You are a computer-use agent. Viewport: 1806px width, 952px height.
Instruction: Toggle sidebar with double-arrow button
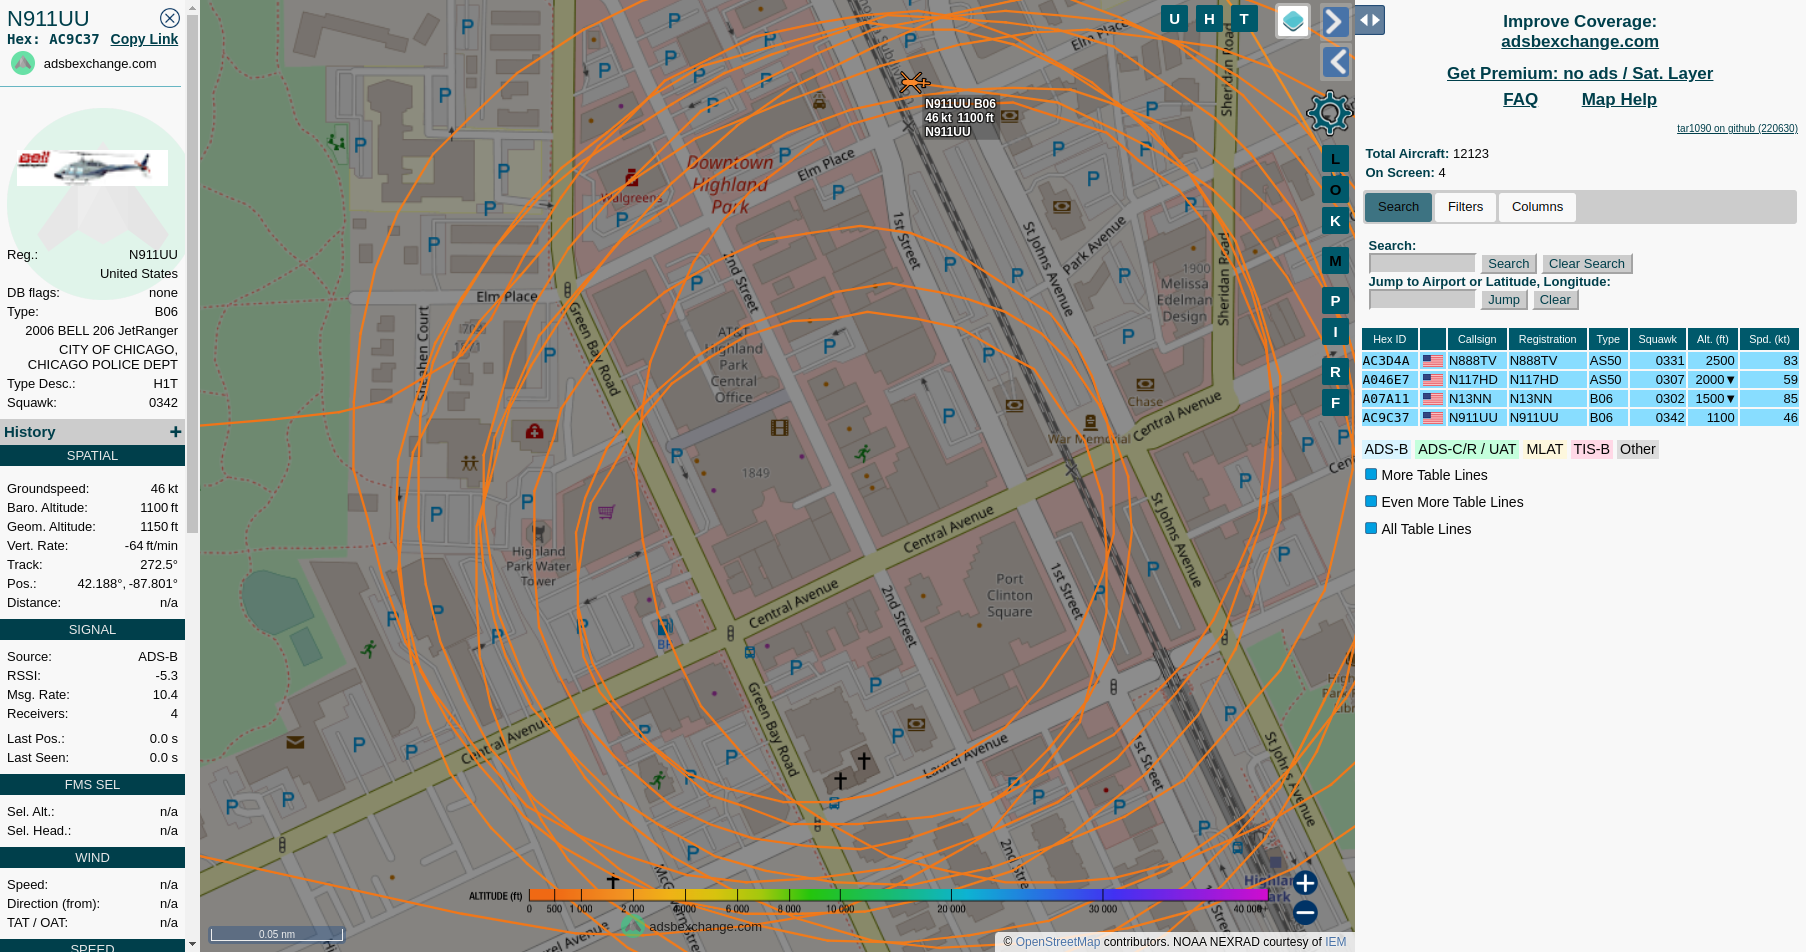pyautogui.click(x=1370, y=20)
